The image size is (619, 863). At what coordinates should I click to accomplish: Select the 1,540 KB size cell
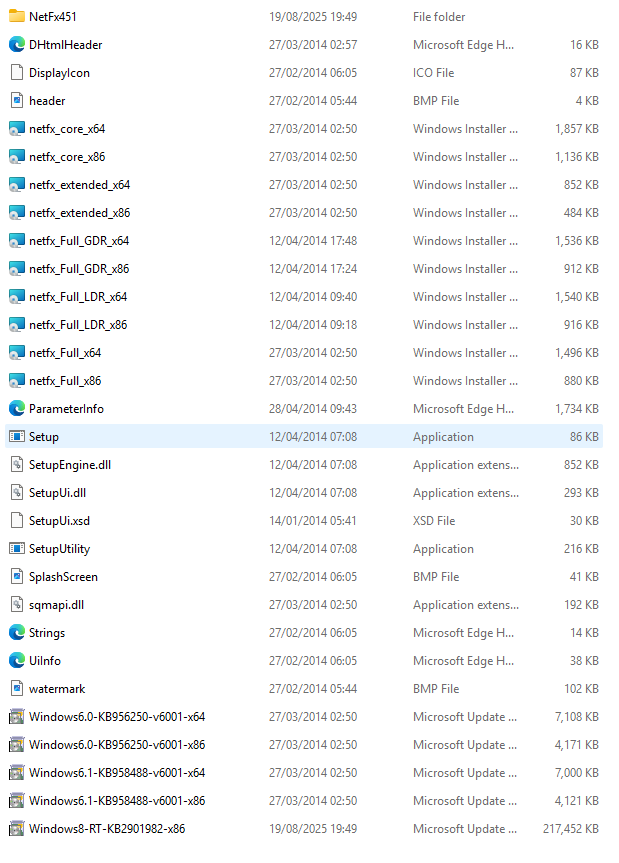click(577, 297)
